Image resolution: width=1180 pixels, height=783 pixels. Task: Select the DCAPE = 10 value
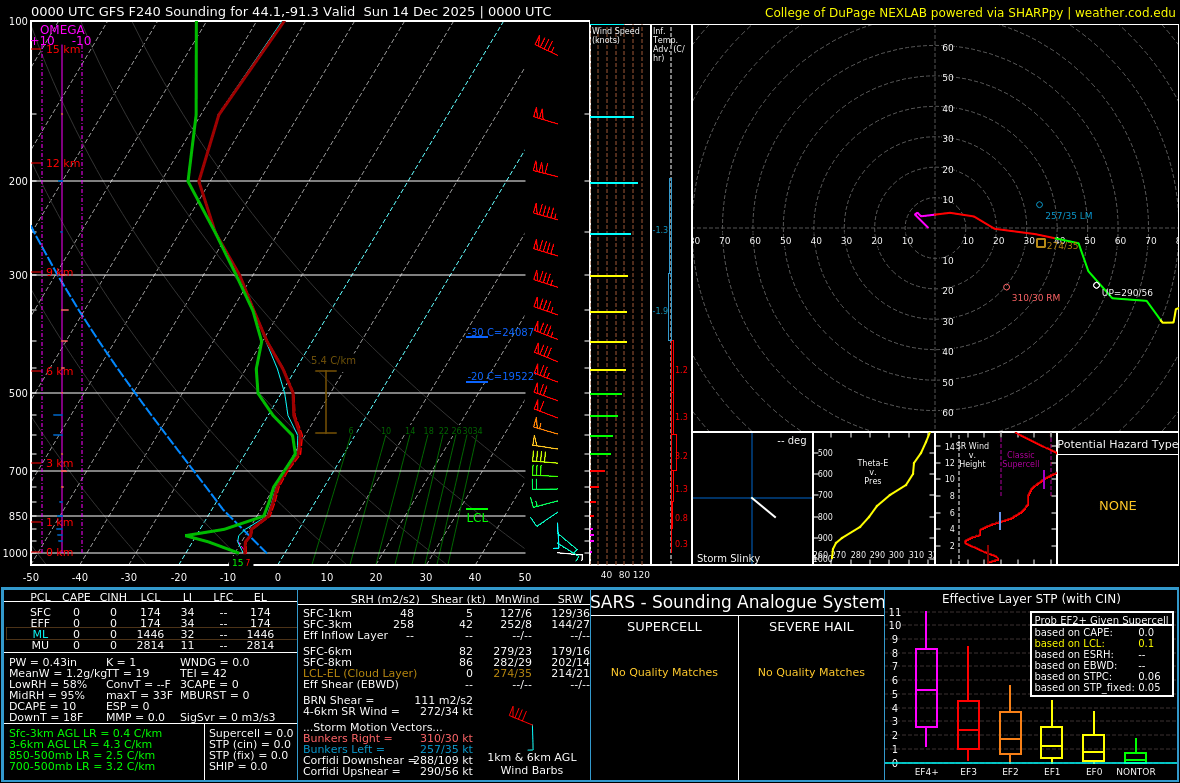point(42,706)
